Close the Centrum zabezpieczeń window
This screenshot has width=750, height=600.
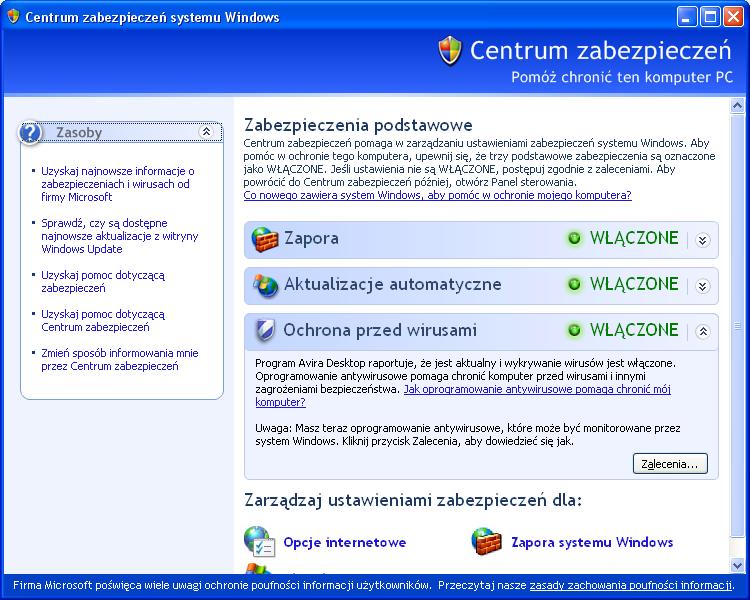tap(733, 17)
